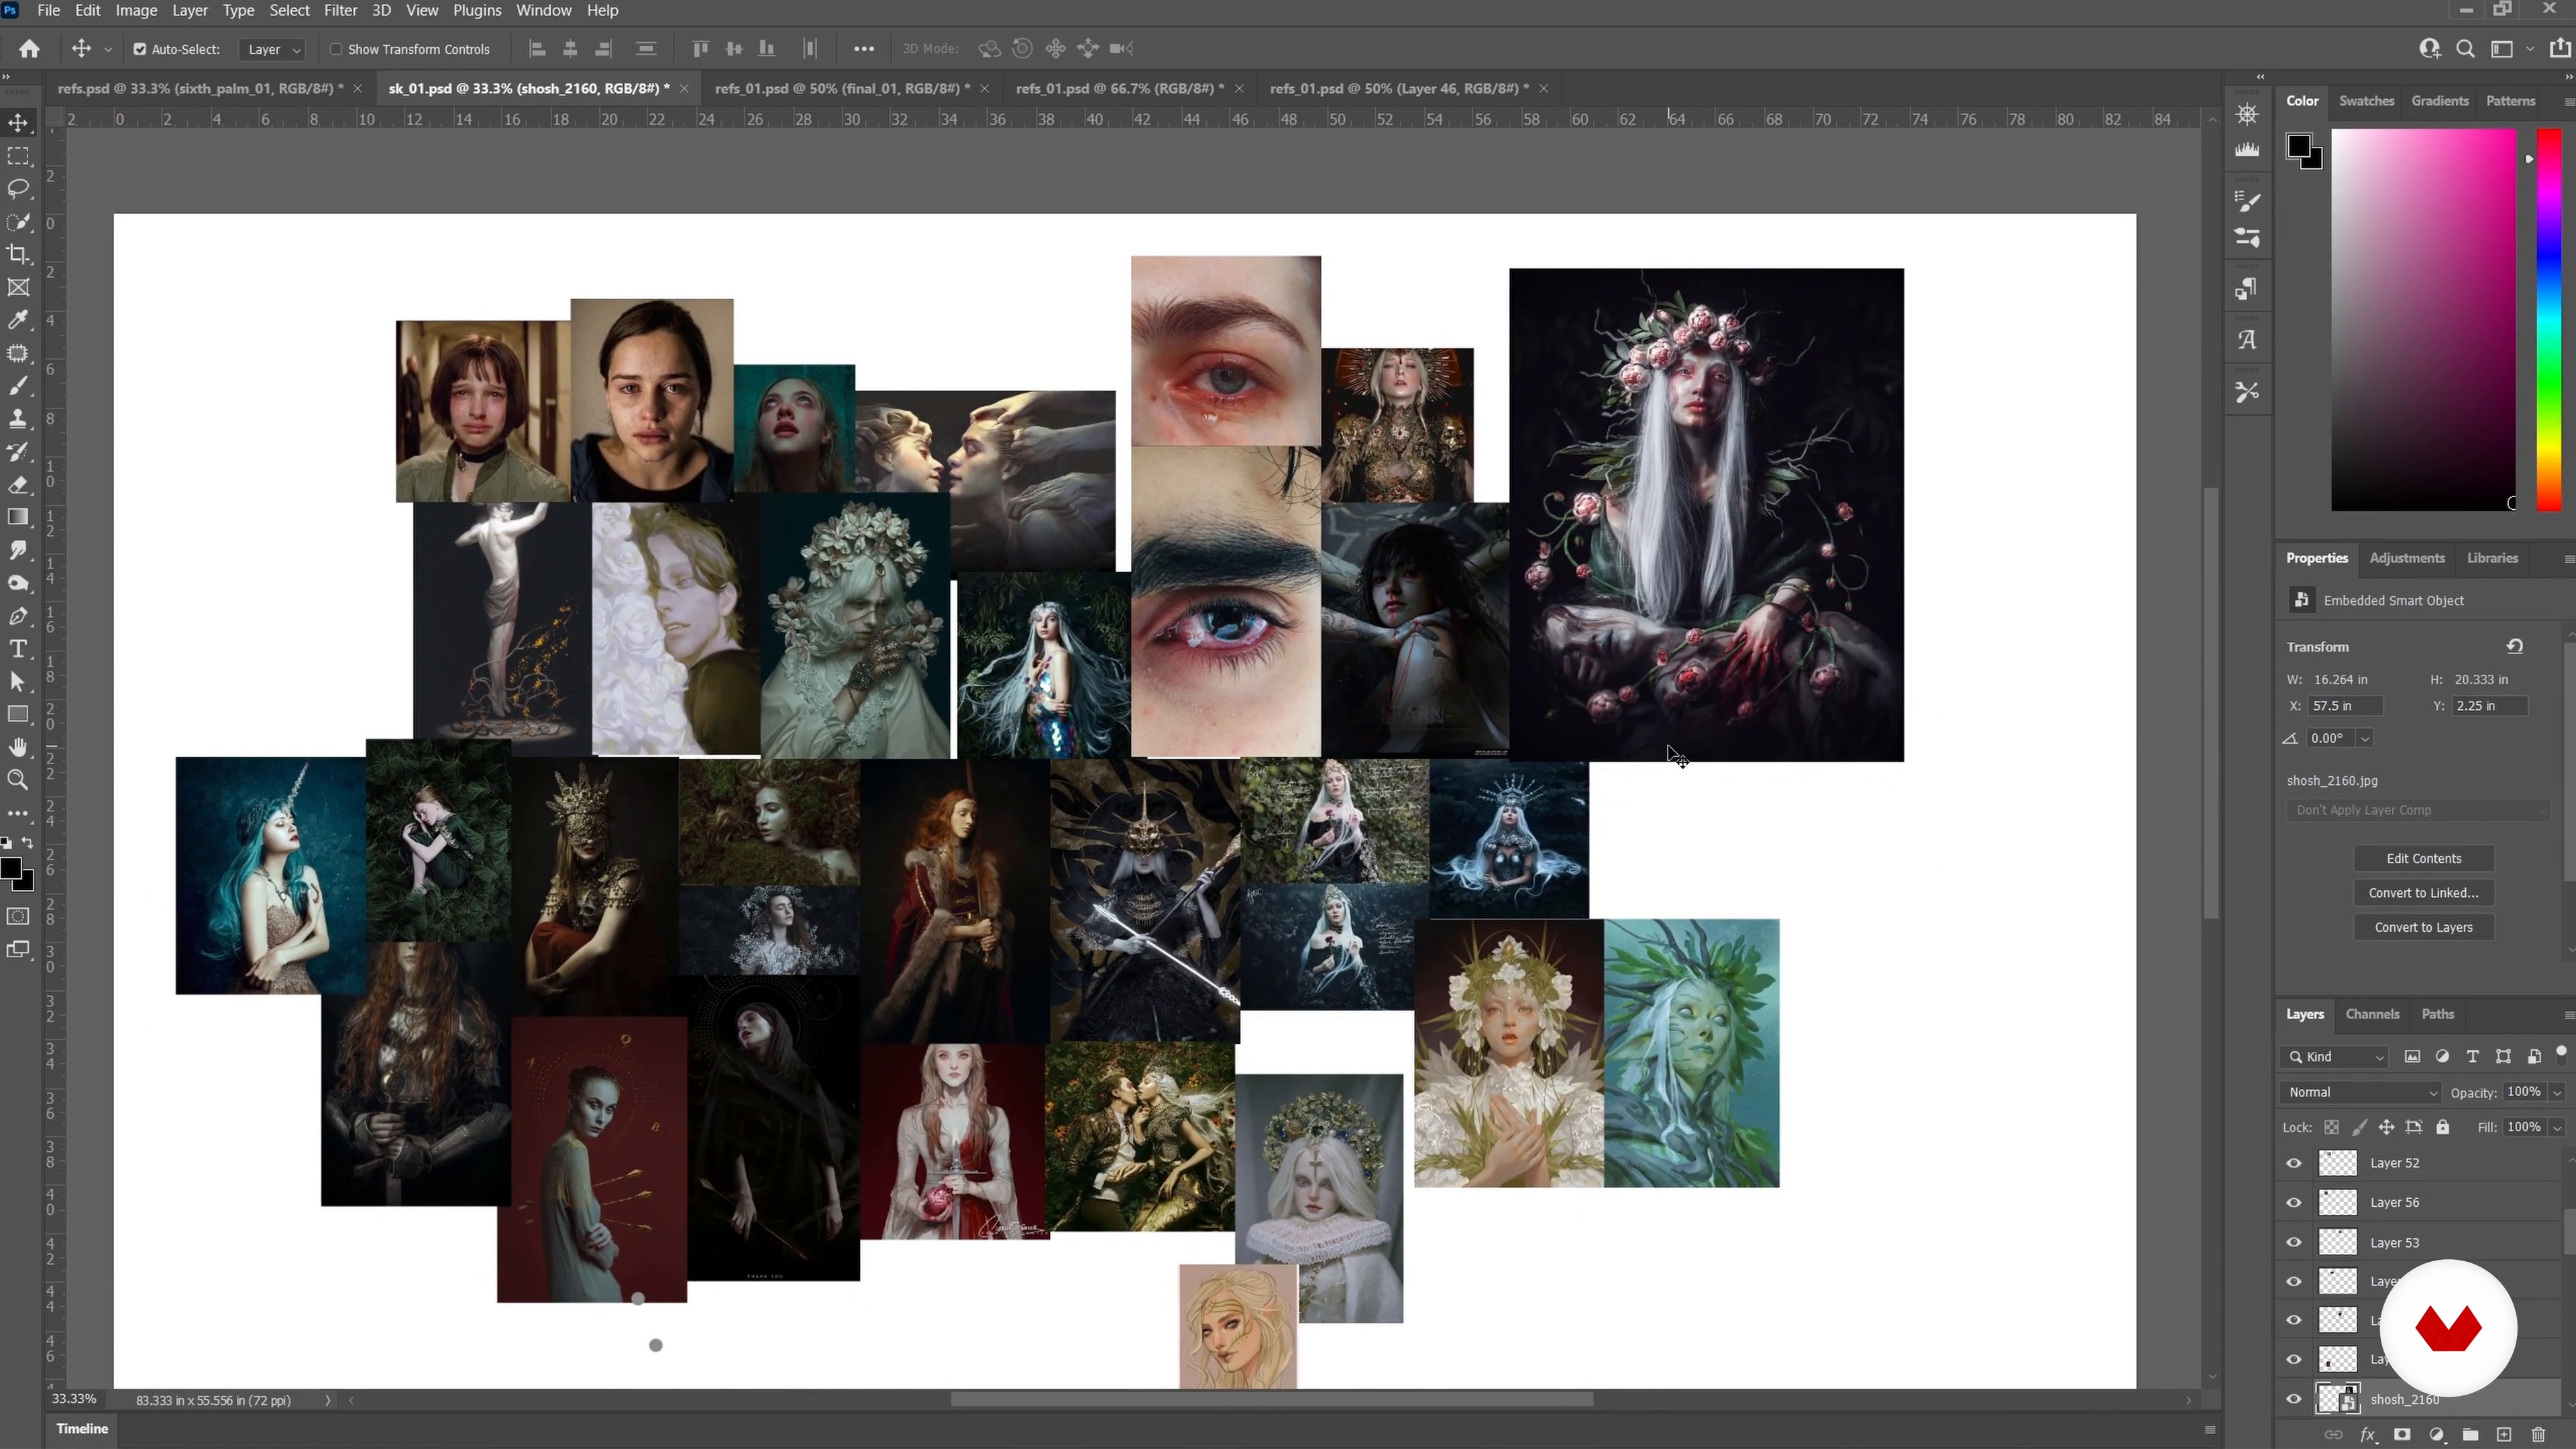
Task: Click the Delete layer trash icon
Action: coord(2538,1435)
